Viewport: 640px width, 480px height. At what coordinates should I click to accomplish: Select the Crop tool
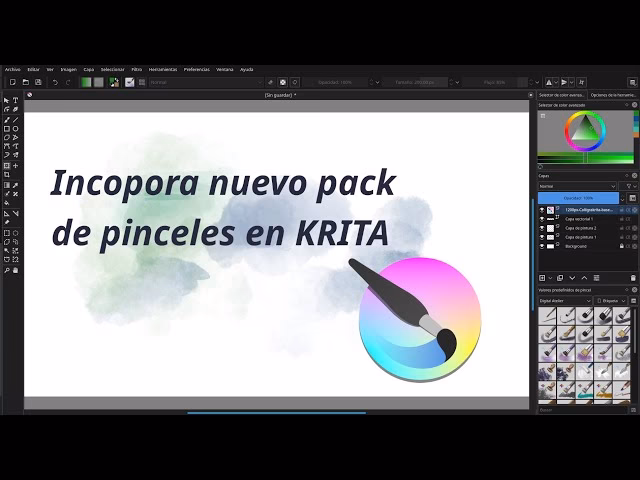coord(7,175)
